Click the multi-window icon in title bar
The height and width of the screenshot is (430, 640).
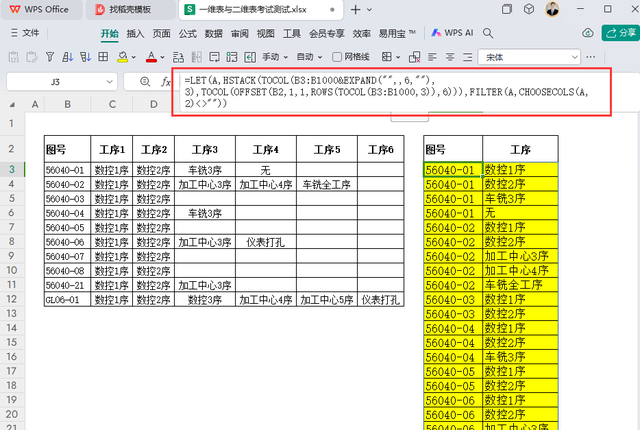[x=507, y=9]
